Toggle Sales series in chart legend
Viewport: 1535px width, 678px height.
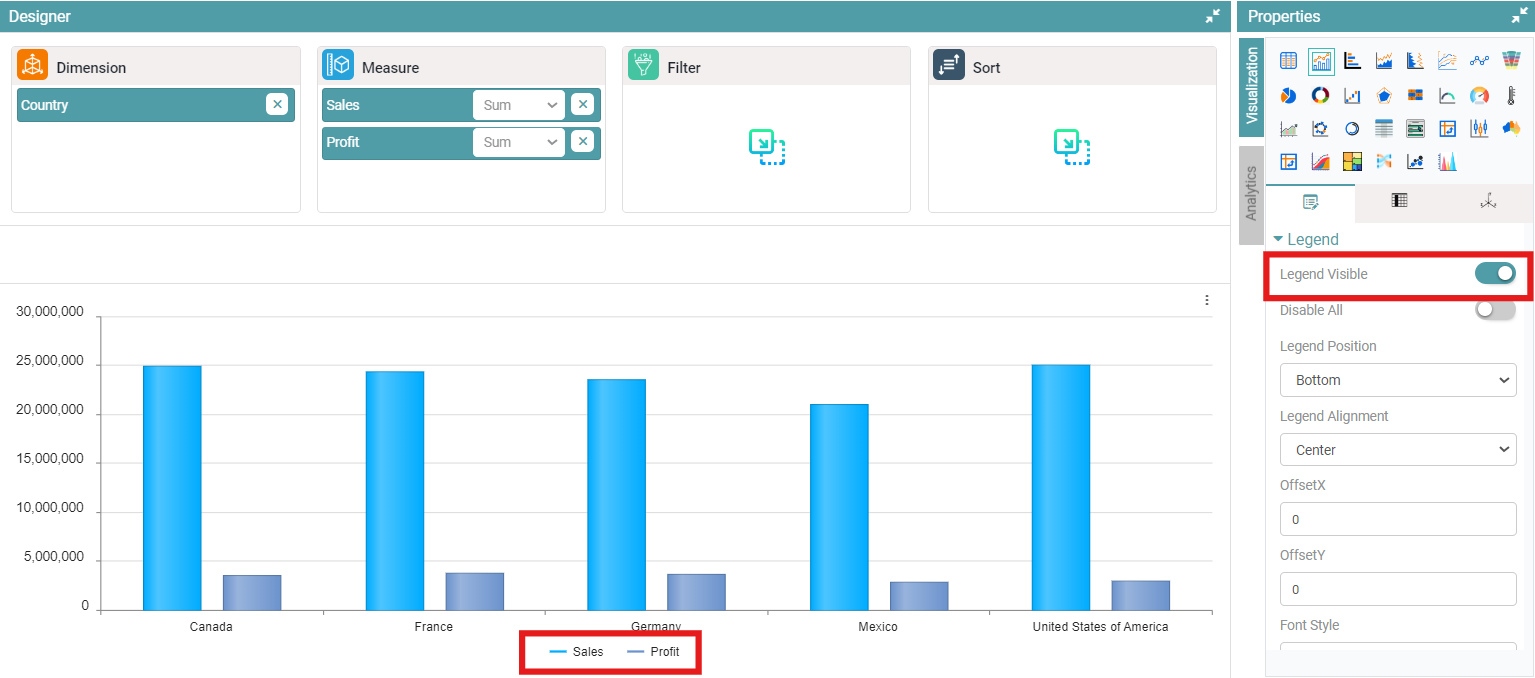(x=577, y=652)
